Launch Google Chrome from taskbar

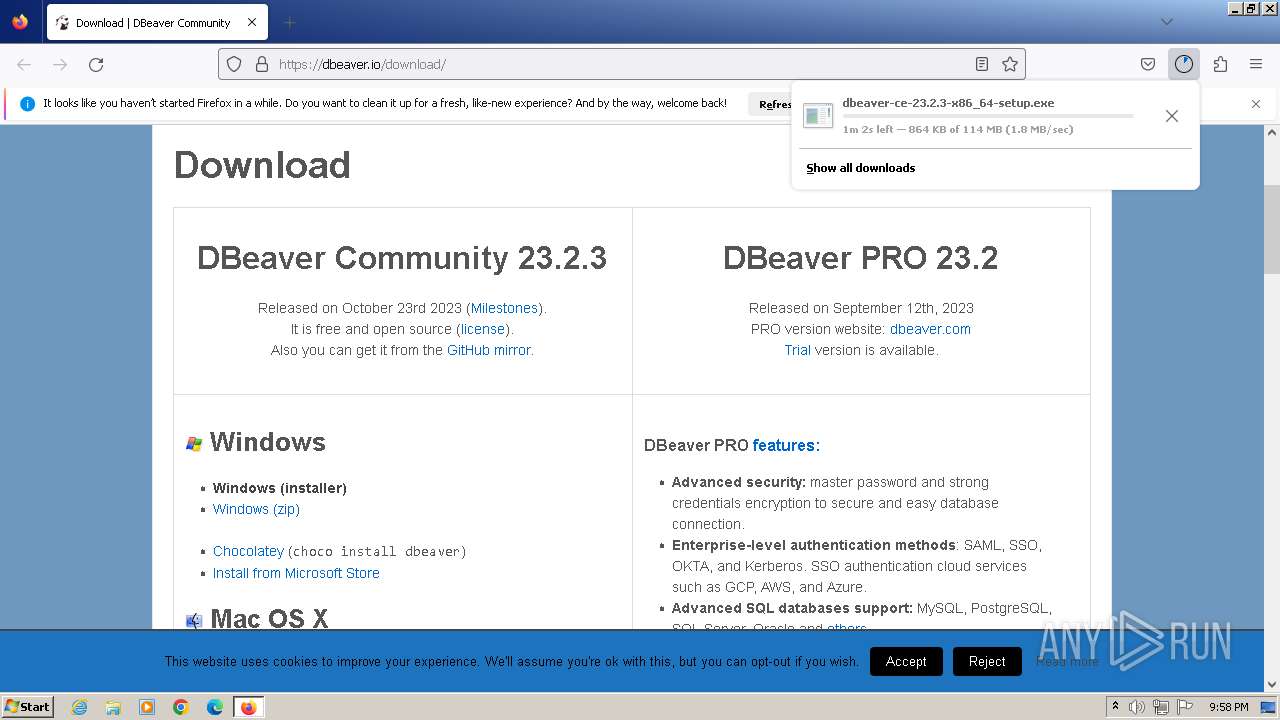tap(181, 707)
